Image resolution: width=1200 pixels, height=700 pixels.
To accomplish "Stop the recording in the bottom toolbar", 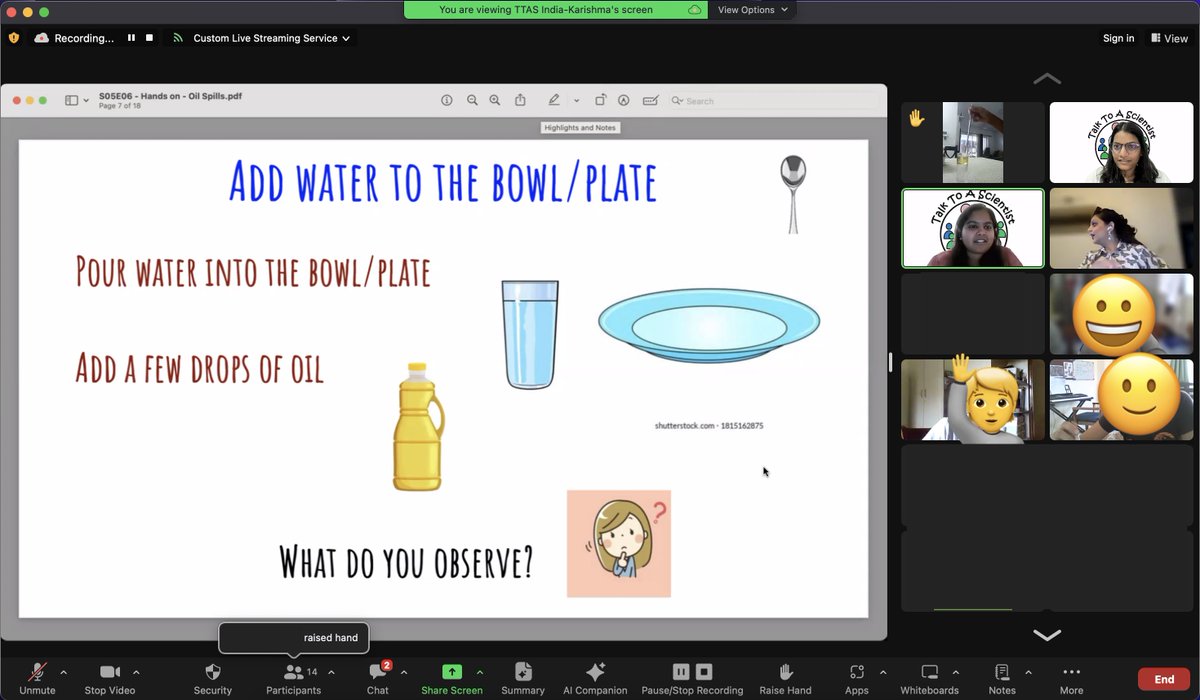I will point(704,672).
